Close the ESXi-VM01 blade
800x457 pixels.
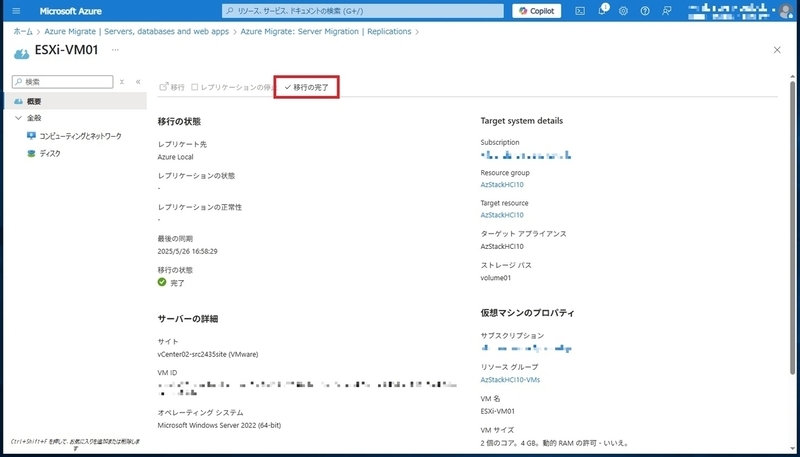point(777,50)
